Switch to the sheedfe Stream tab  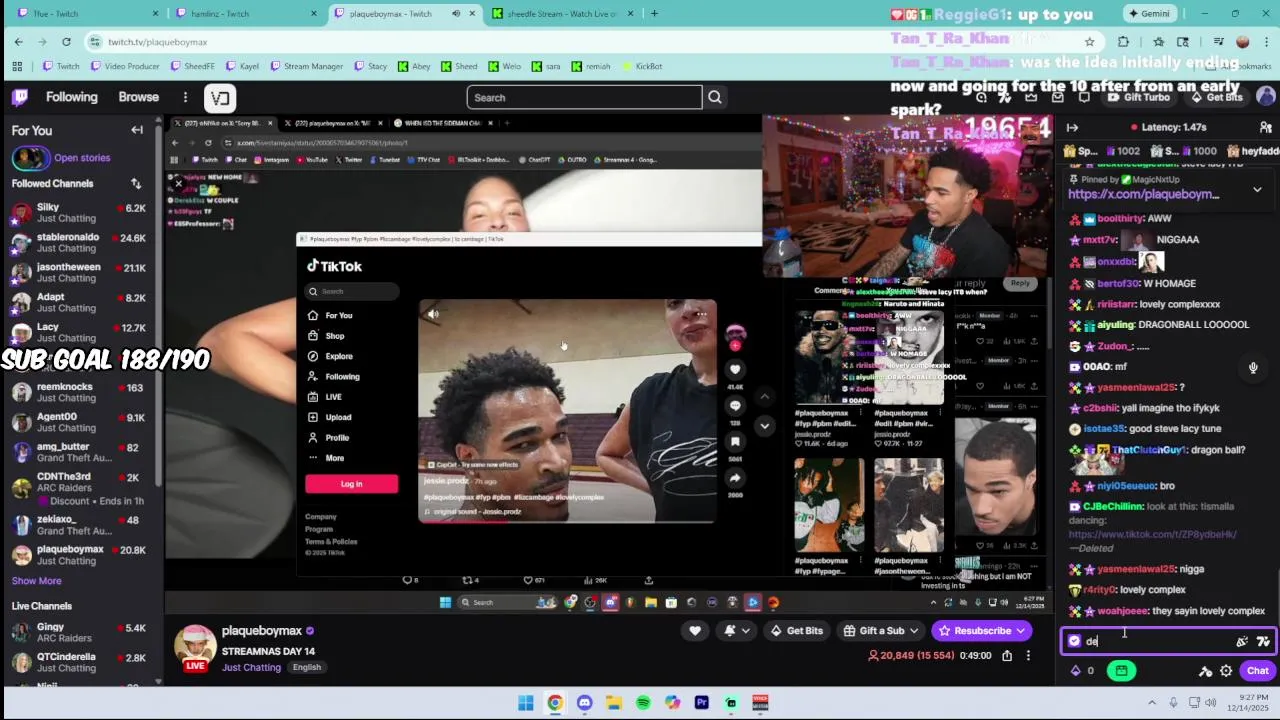pos(562,14)
